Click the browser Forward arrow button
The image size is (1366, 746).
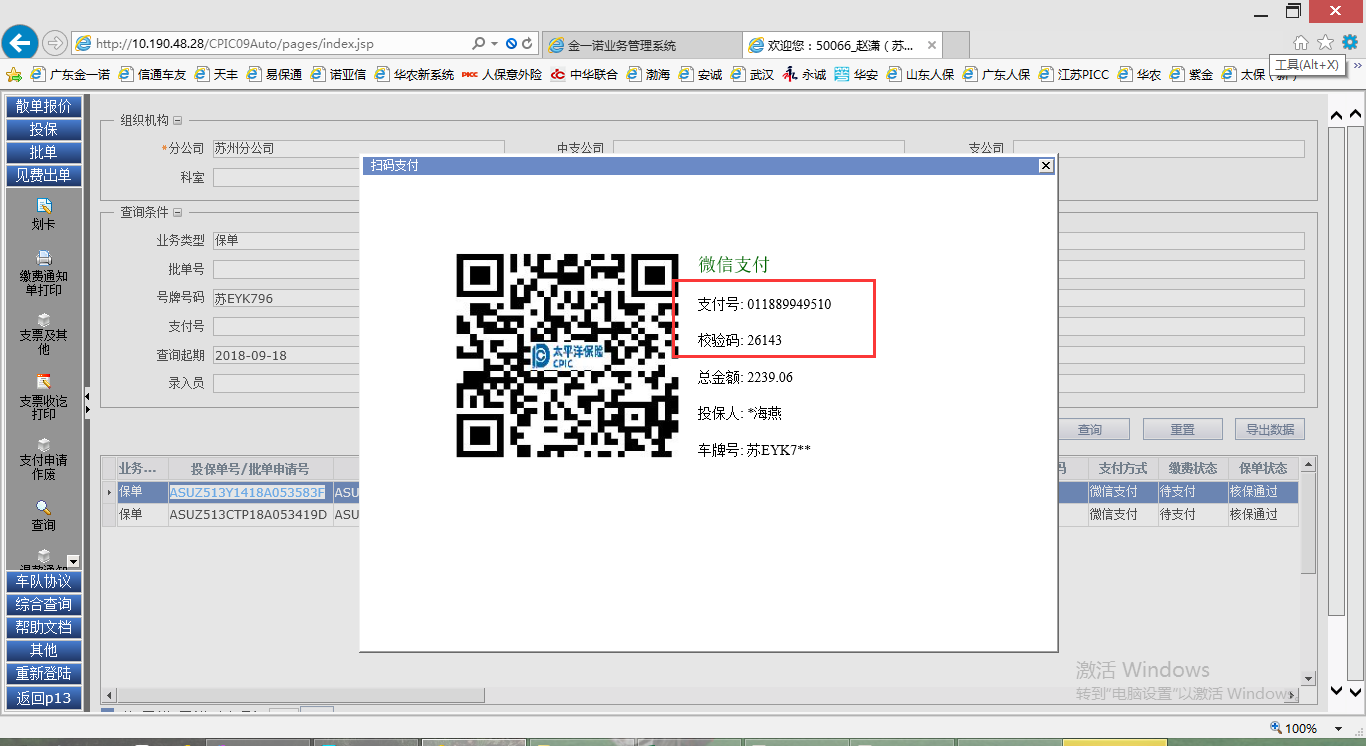(x=55, y=44)
